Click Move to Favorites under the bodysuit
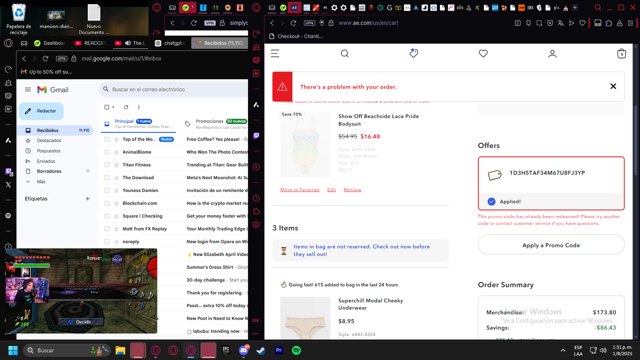Image resolution: width=640 pixels, height=360 pixels. [x=300, y=190]
